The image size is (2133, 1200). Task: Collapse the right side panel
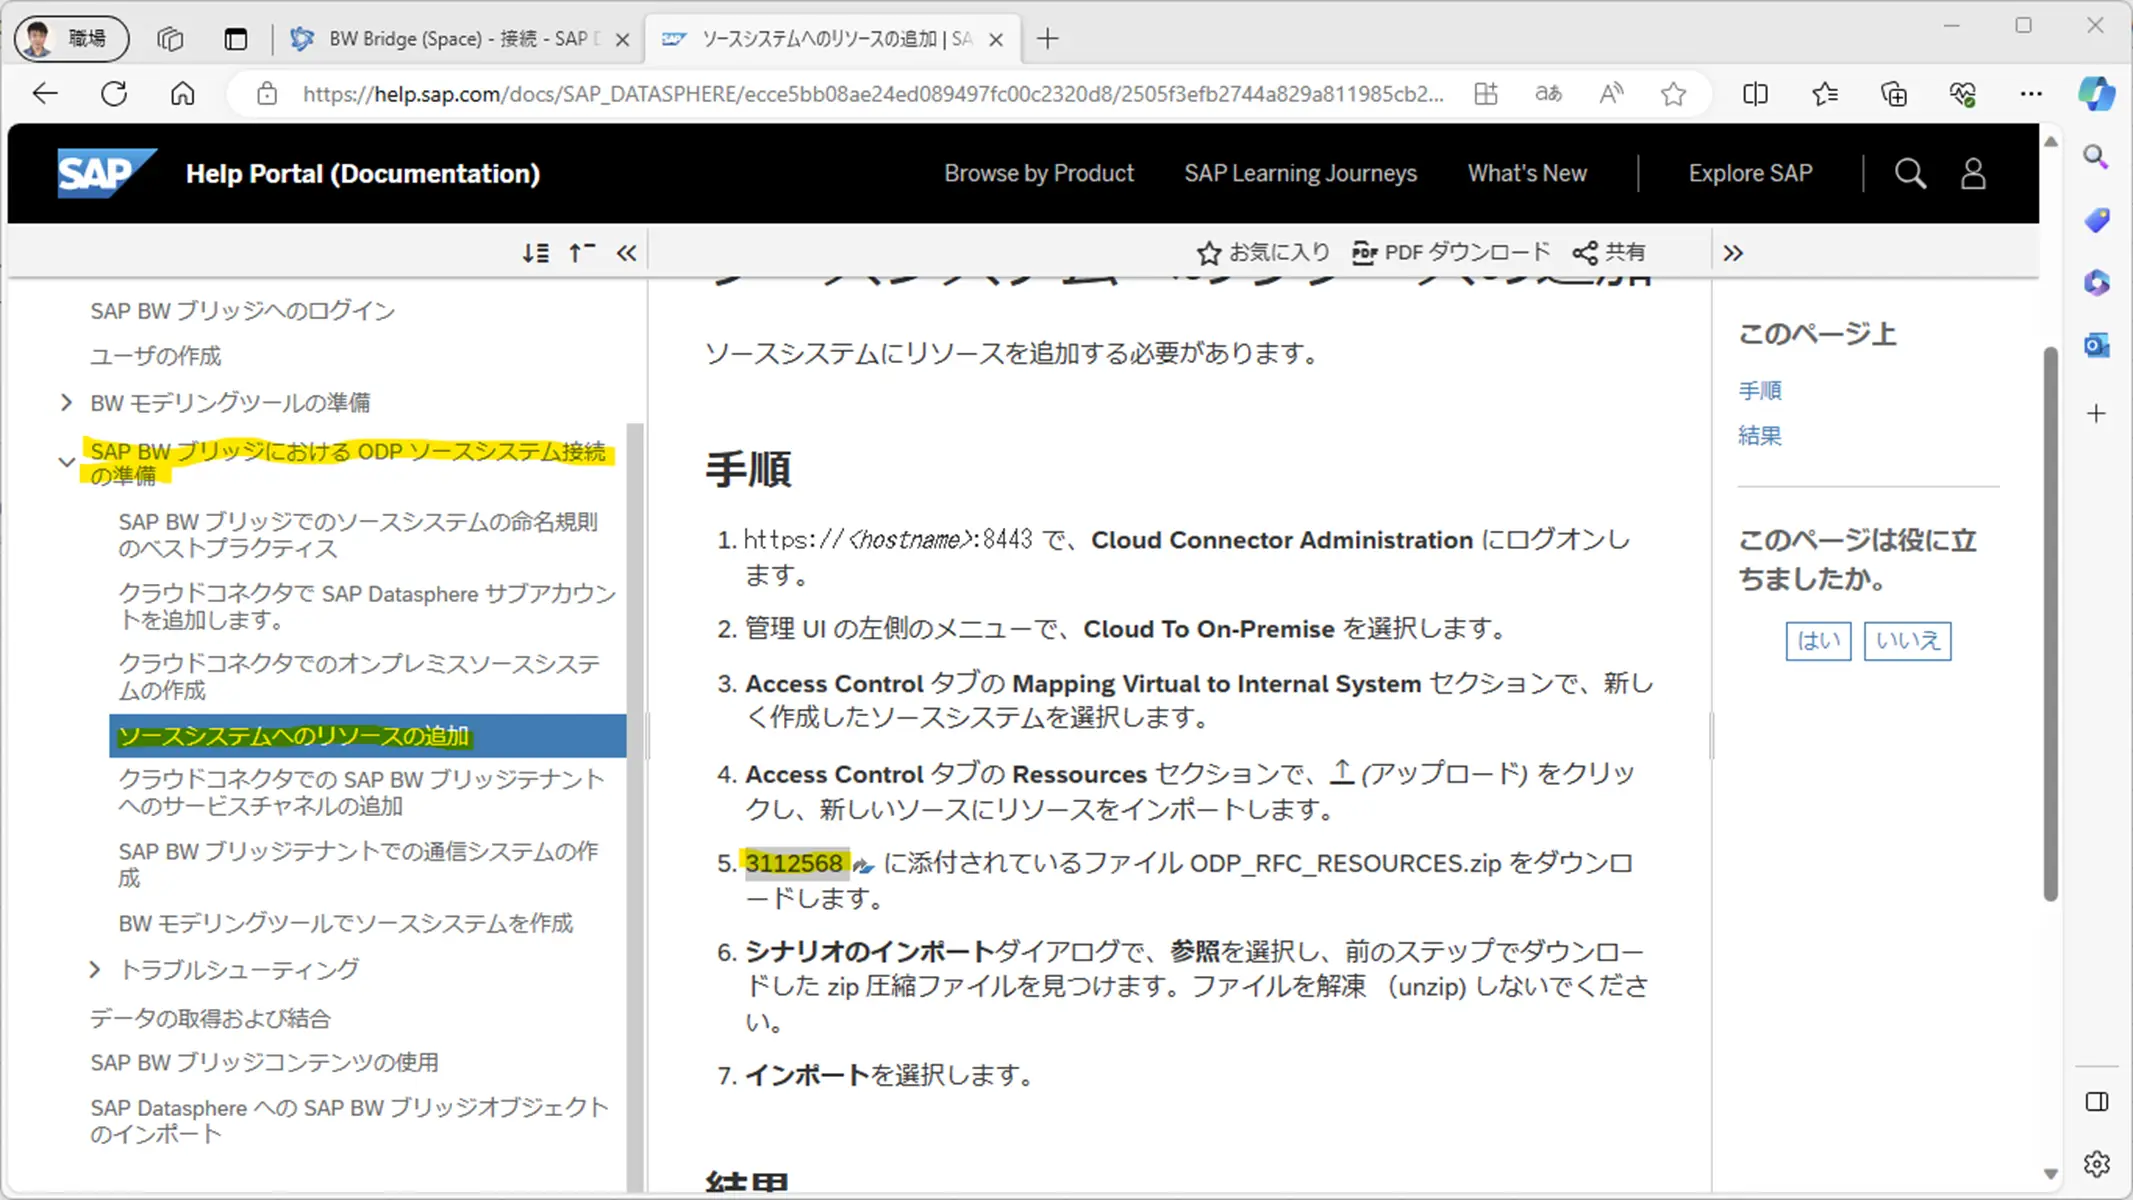(x=1733, y=253)
